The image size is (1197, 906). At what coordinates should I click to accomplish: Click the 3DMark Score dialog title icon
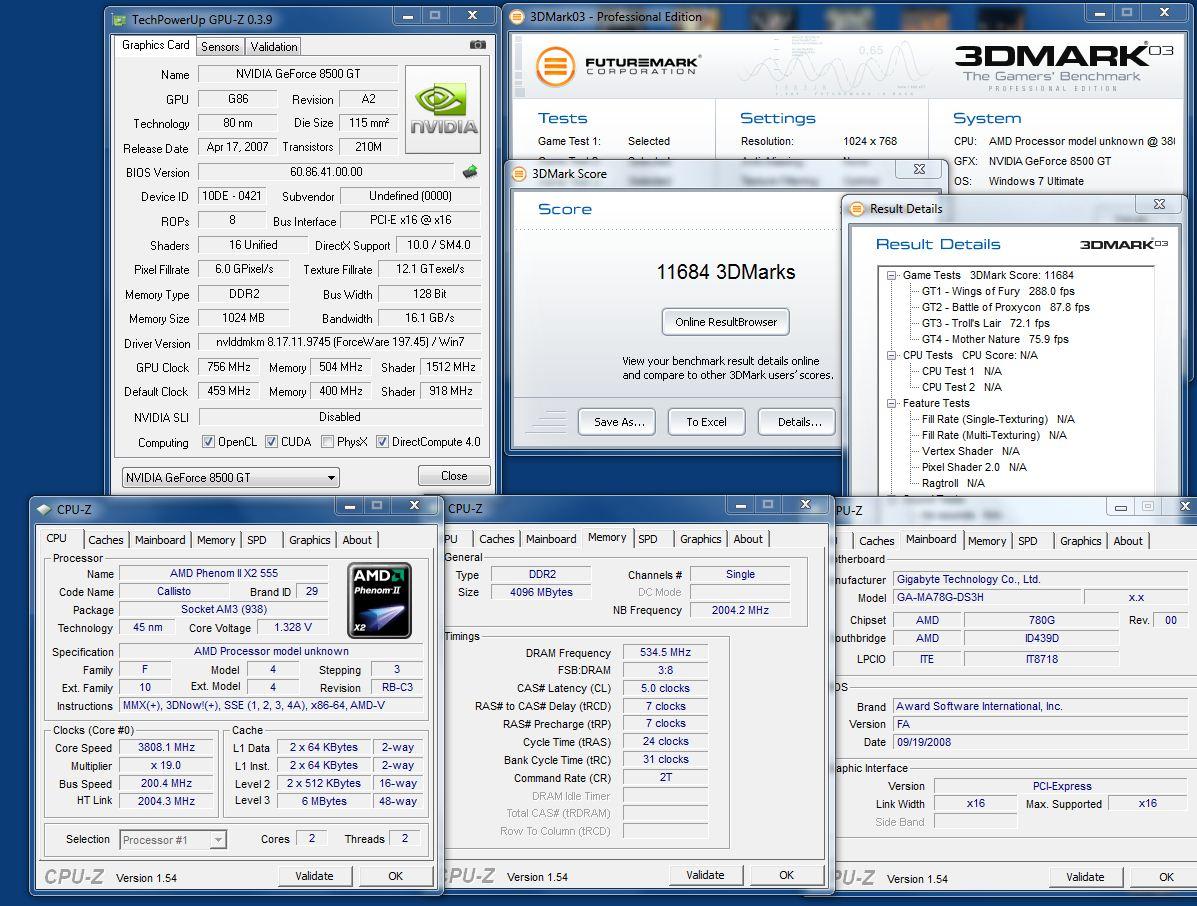(519, 173)
